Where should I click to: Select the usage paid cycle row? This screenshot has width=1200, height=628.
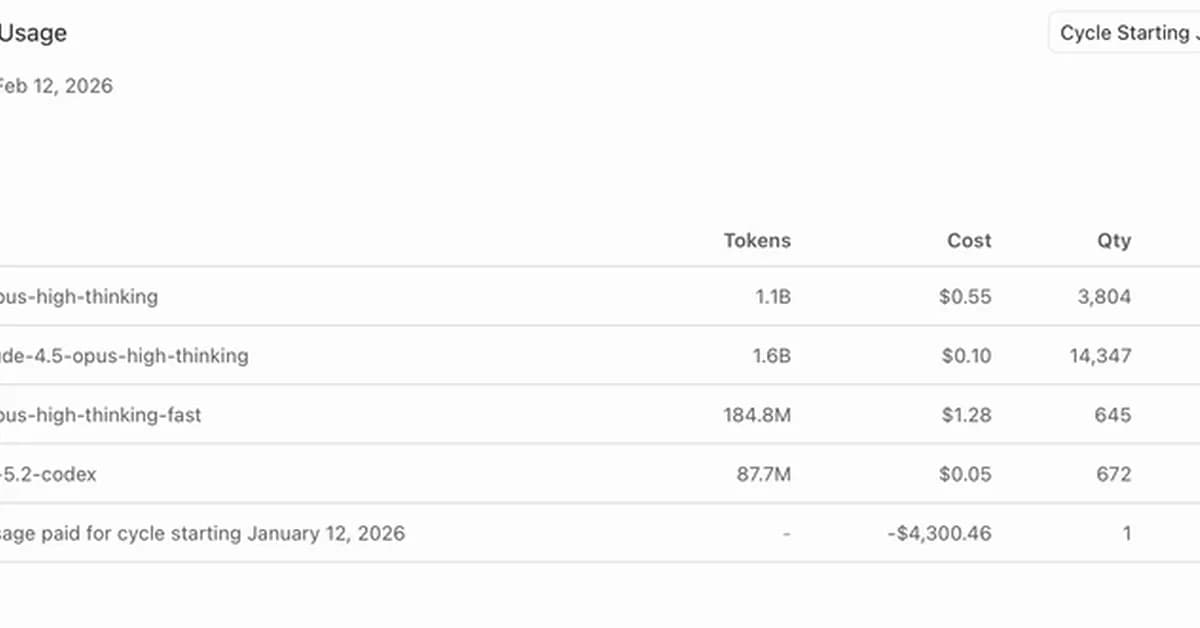200,533
